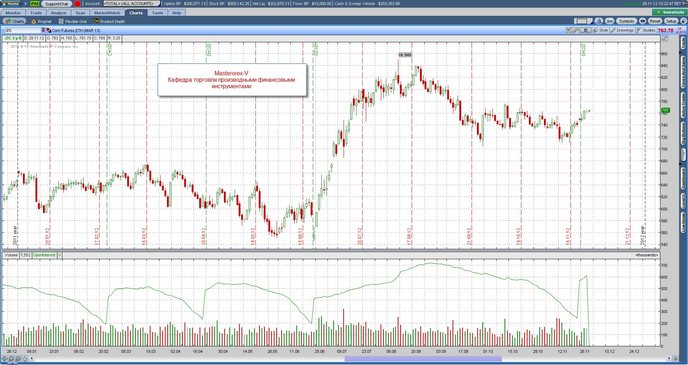Click the share chart icon

click(609, 21)
